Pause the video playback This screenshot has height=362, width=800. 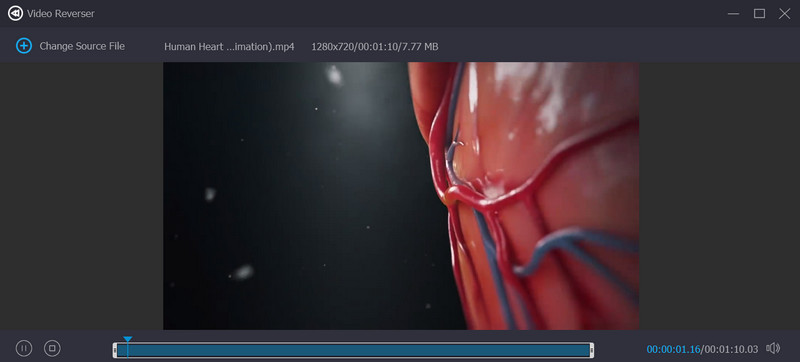tap(24, 348)
